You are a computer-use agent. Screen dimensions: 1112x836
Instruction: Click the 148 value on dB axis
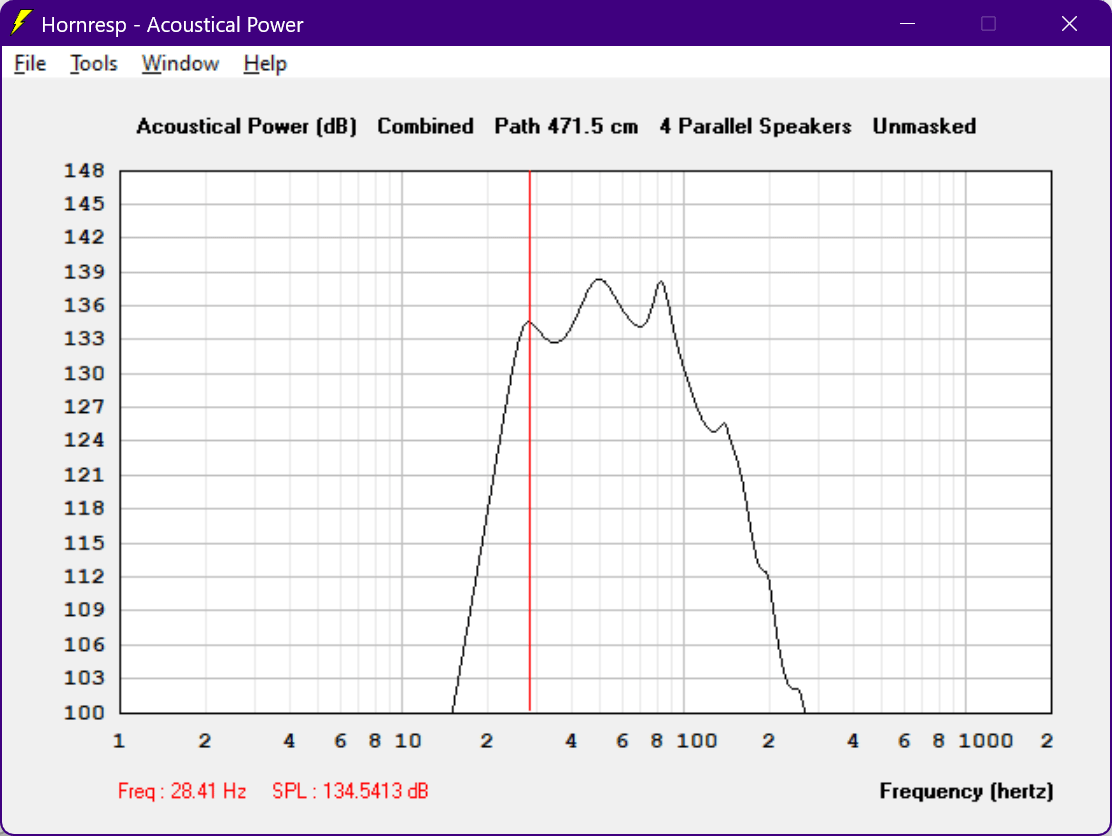tap(84, 171)
